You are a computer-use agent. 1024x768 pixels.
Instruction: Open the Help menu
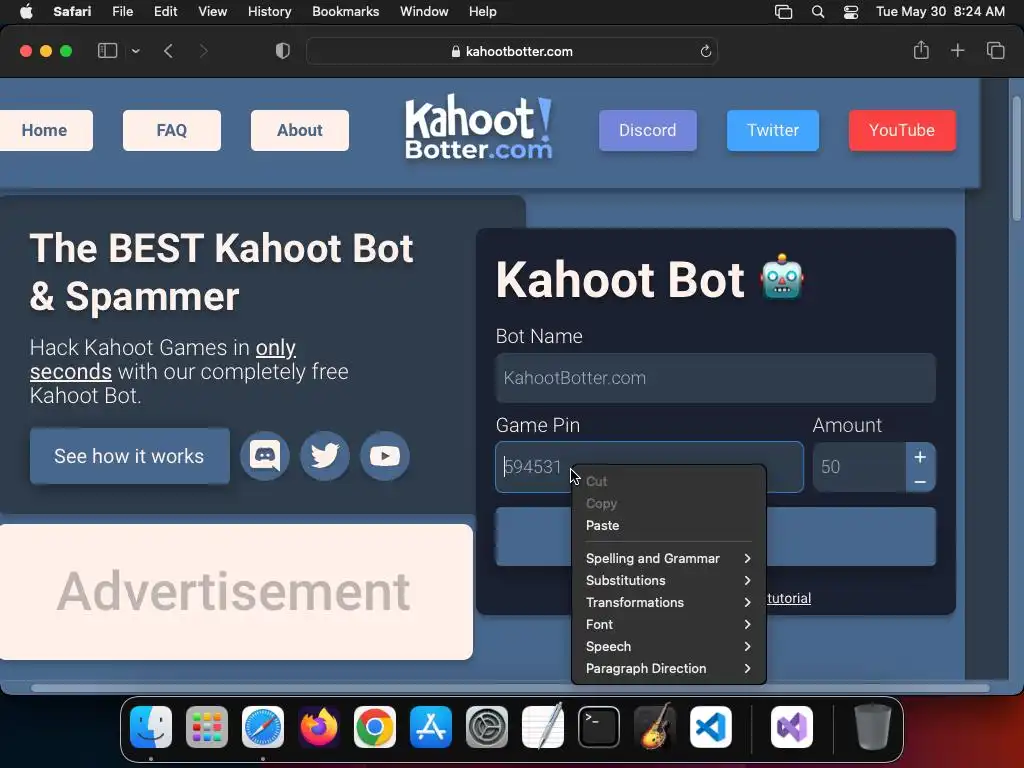[x=483, y=12]
